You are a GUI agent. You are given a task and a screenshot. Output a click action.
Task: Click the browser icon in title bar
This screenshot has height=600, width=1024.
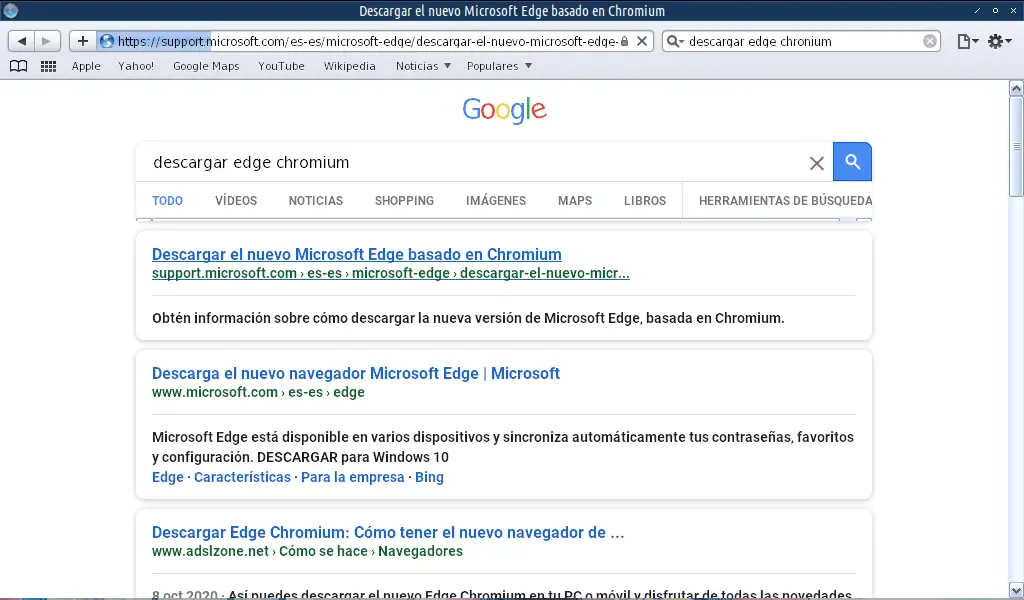(x=10, y=10)
